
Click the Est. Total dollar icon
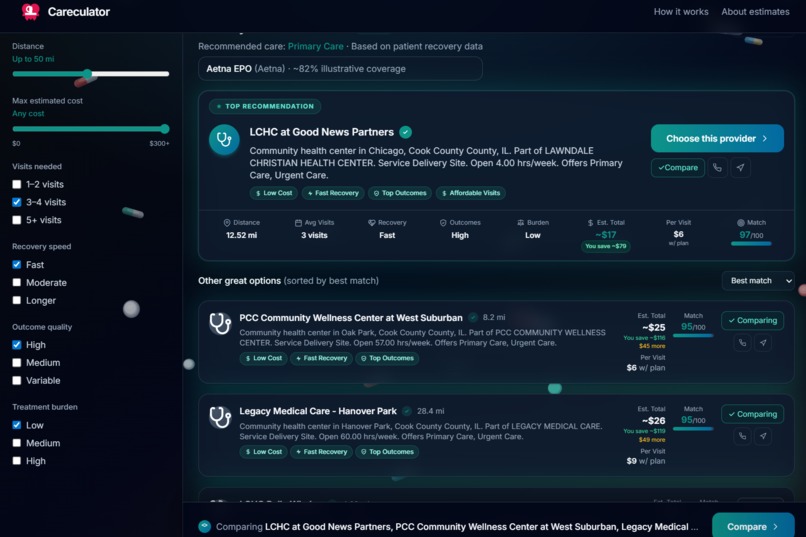pyautogui.click(x=591, y=223)
